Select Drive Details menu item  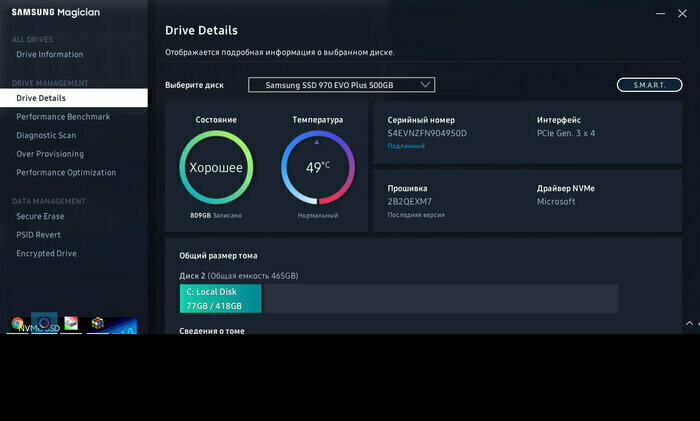tap(74, 98)
